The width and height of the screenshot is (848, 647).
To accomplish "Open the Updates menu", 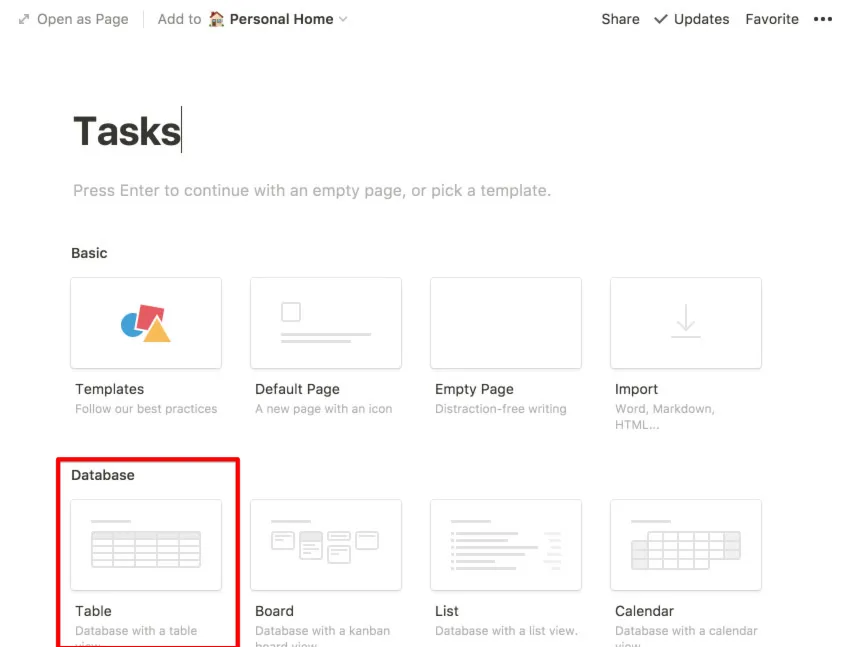I will pos(691,19).
